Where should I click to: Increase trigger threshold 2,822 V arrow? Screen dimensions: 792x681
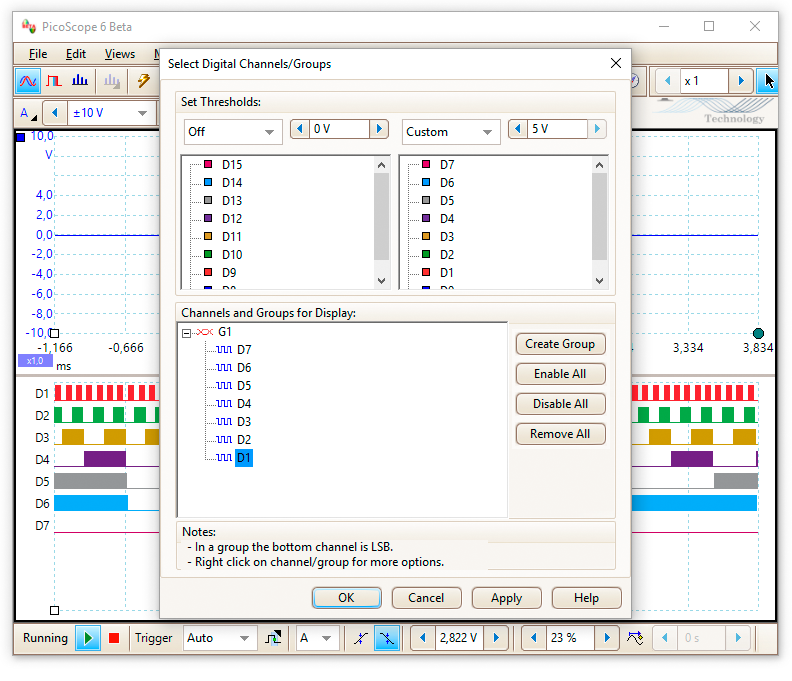coord(496,638)
